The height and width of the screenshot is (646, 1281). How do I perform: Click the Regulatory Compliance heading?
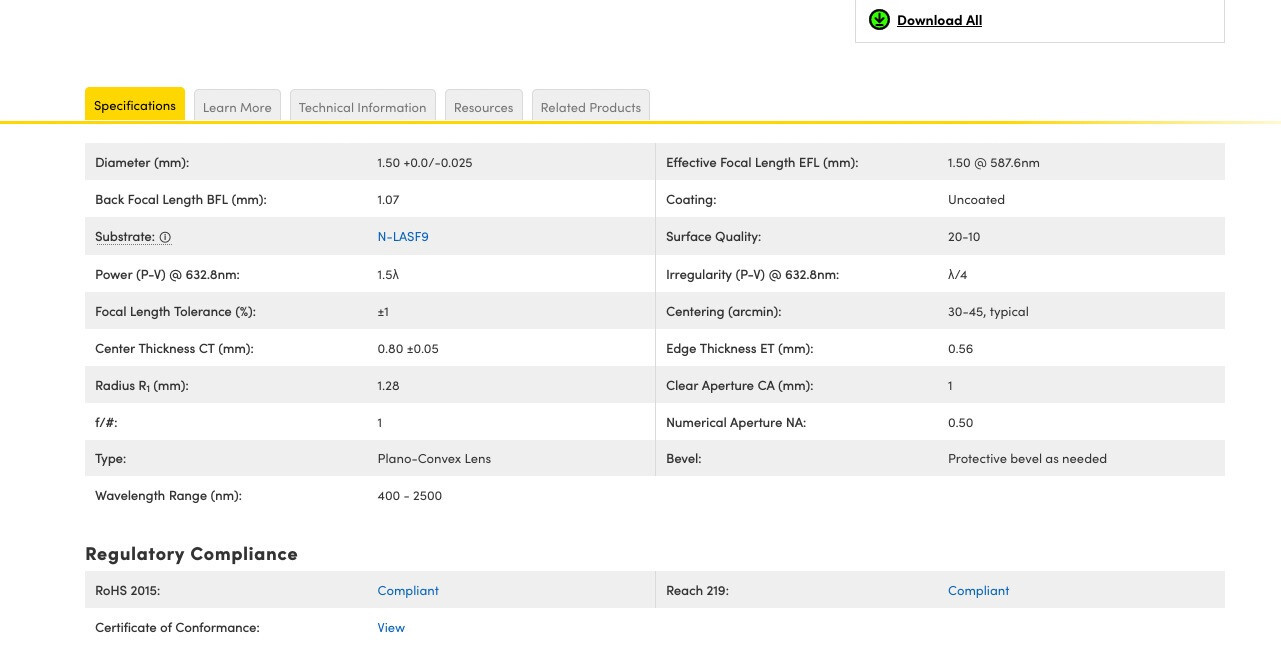click(191, 554)
